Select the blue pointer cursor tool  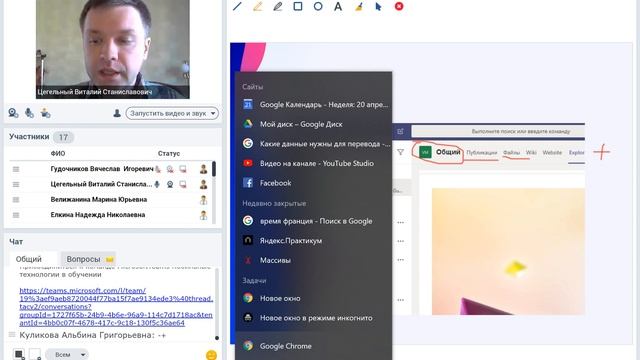pos(378,6)
